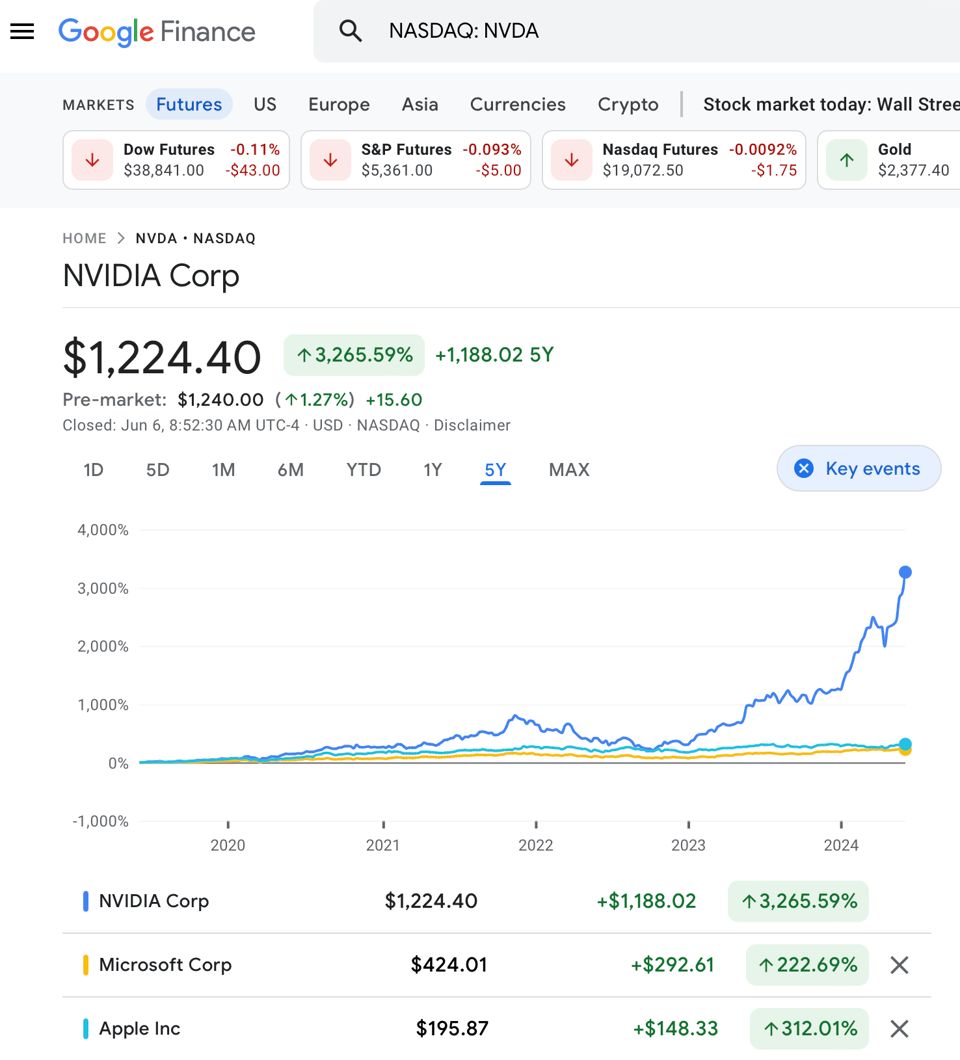Image resolution: width=960 pixels, height=1060 pixels.
Task: Click the Gold up arrow icon
Action: point(847,160)
